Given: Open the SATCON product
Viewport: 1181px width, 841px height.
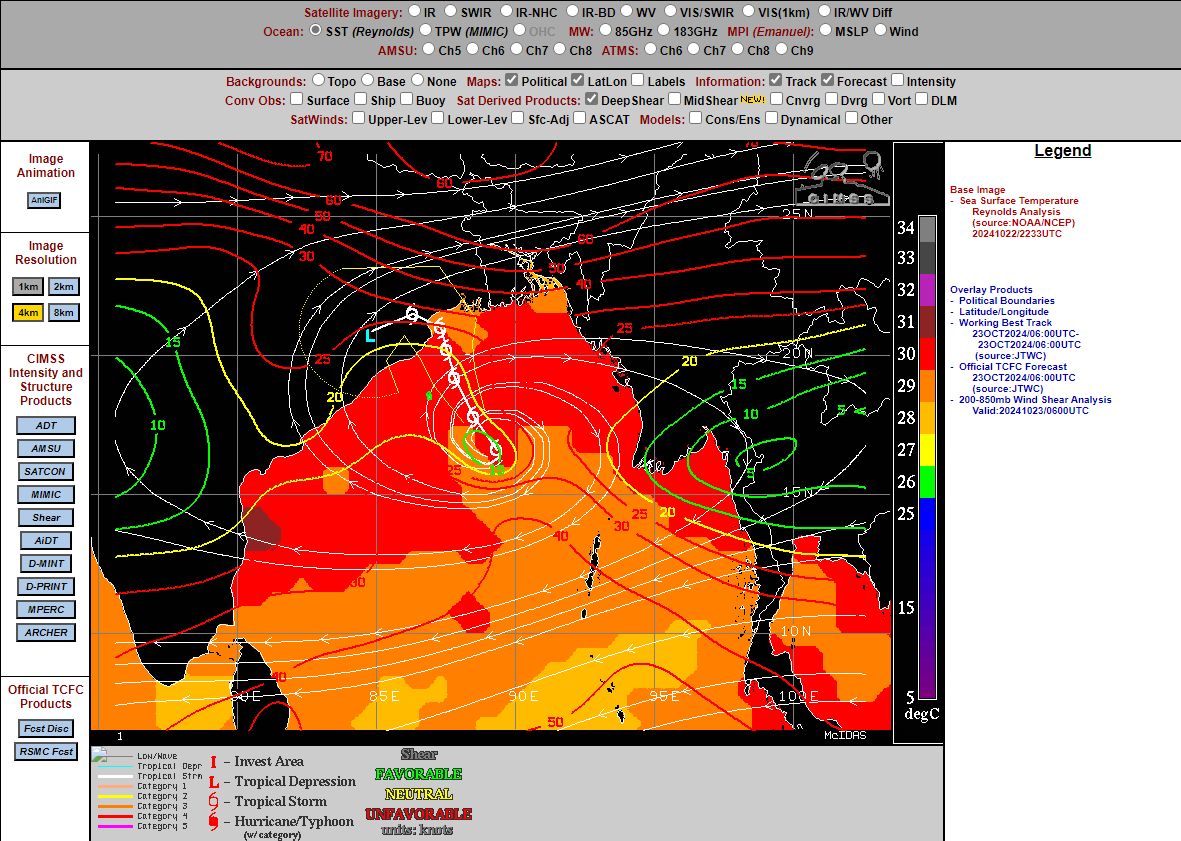Looking at the screenshot, I should (45, 471).
